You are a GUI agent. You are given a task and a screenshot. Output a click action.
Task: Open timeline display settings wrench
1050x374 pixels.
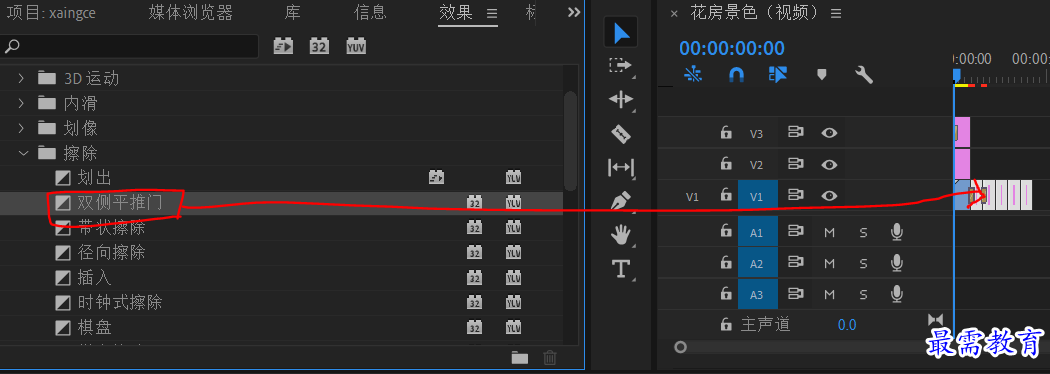[864, 75]
